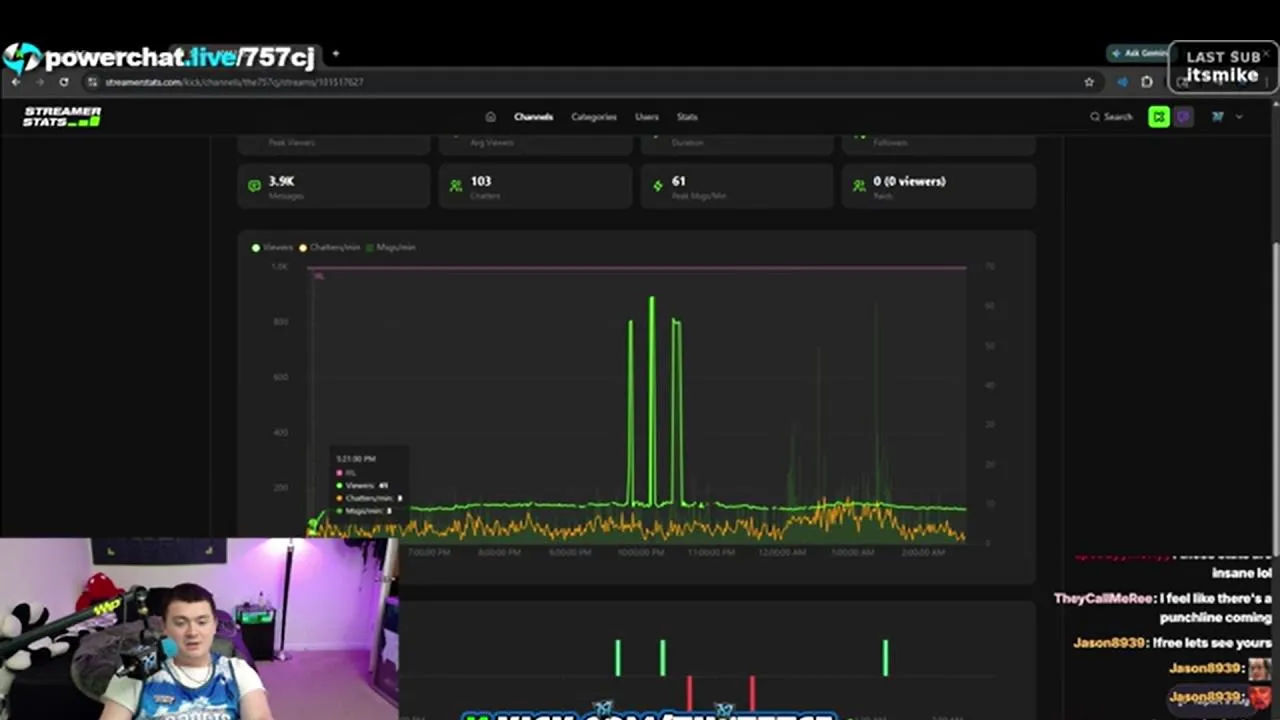The image size is (1280, 720).
Task: Select the purple Twitch platform icon
Action: tap(1184, 117)
